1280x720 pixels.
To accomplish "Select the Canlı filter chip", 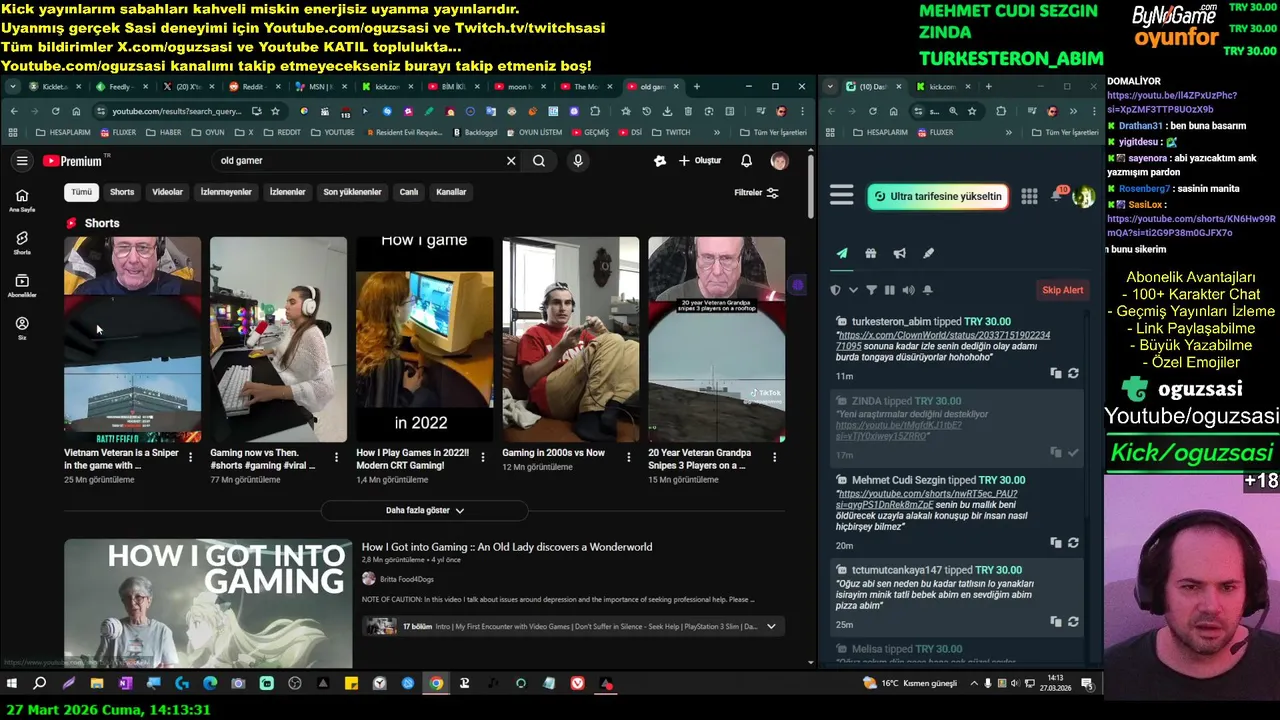I will coord(409,192).
